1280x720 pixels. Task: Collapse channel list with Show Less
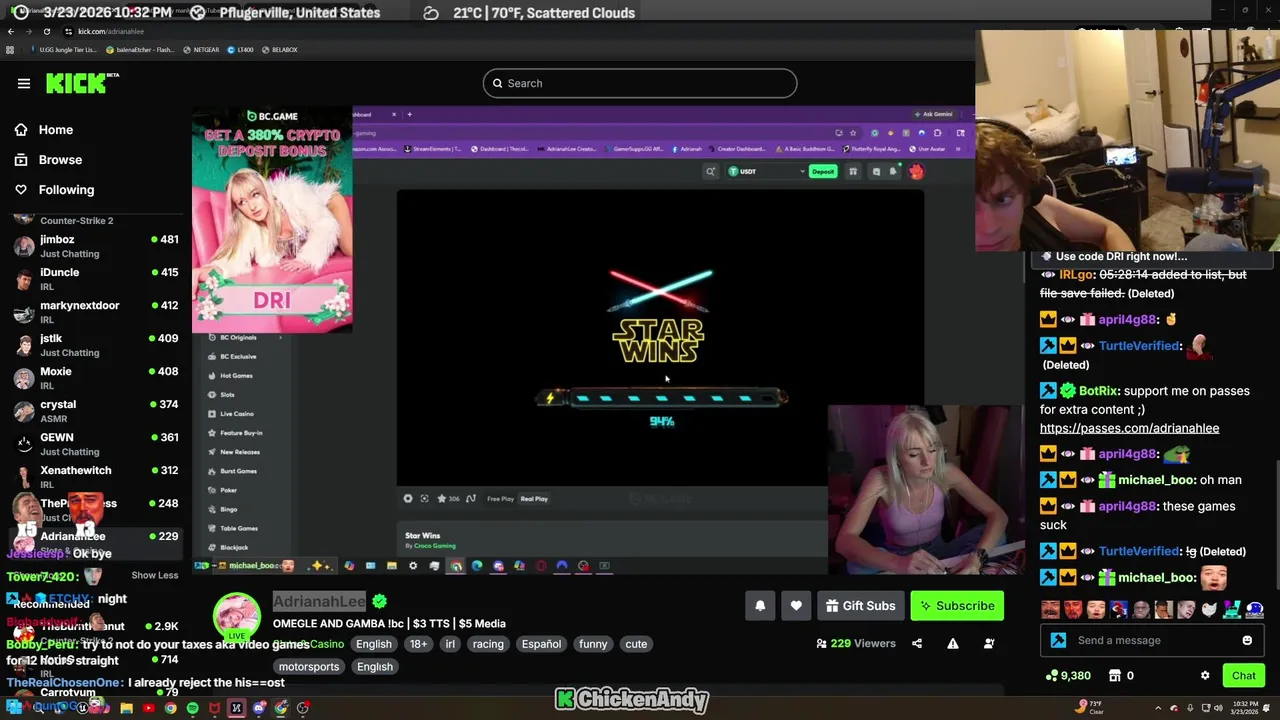click(x=155, y=575)
